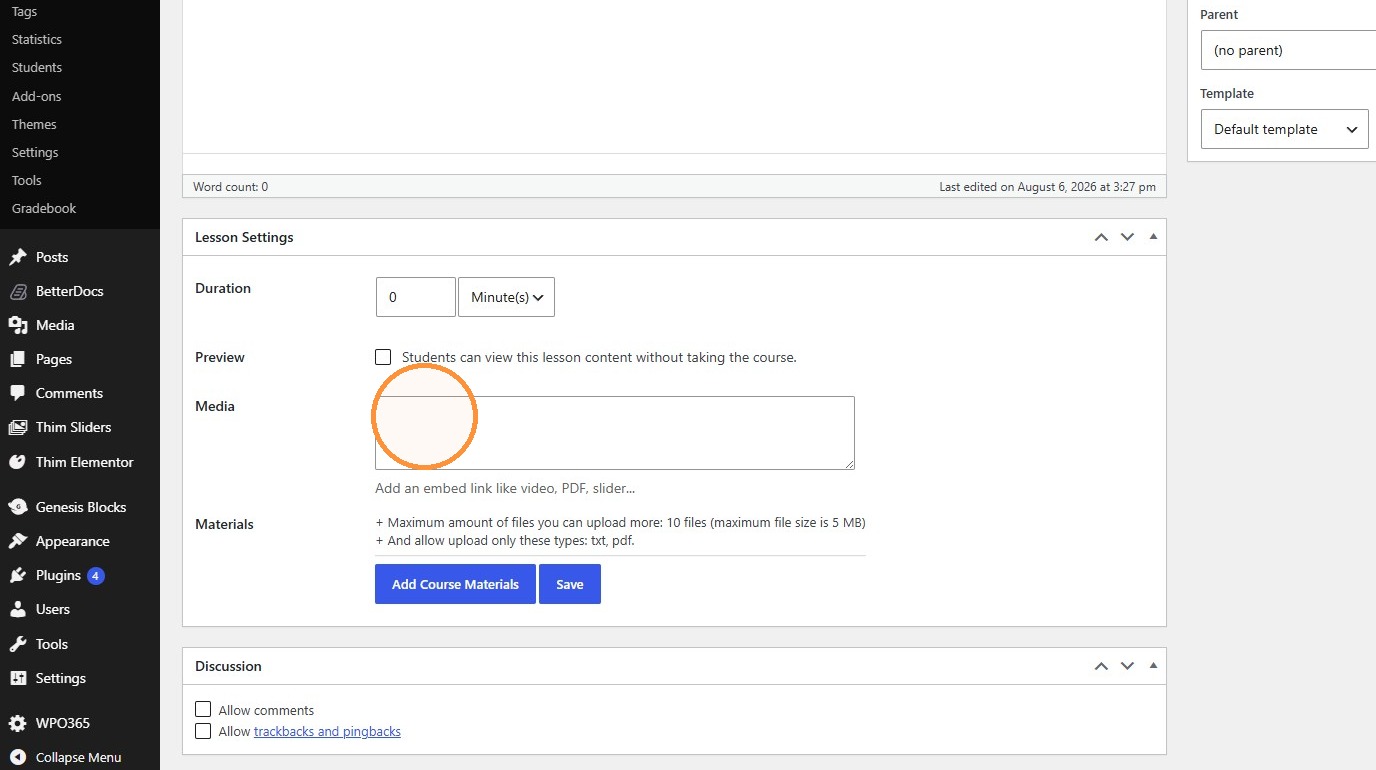Open the Gradebook menu item

(44, 208)
